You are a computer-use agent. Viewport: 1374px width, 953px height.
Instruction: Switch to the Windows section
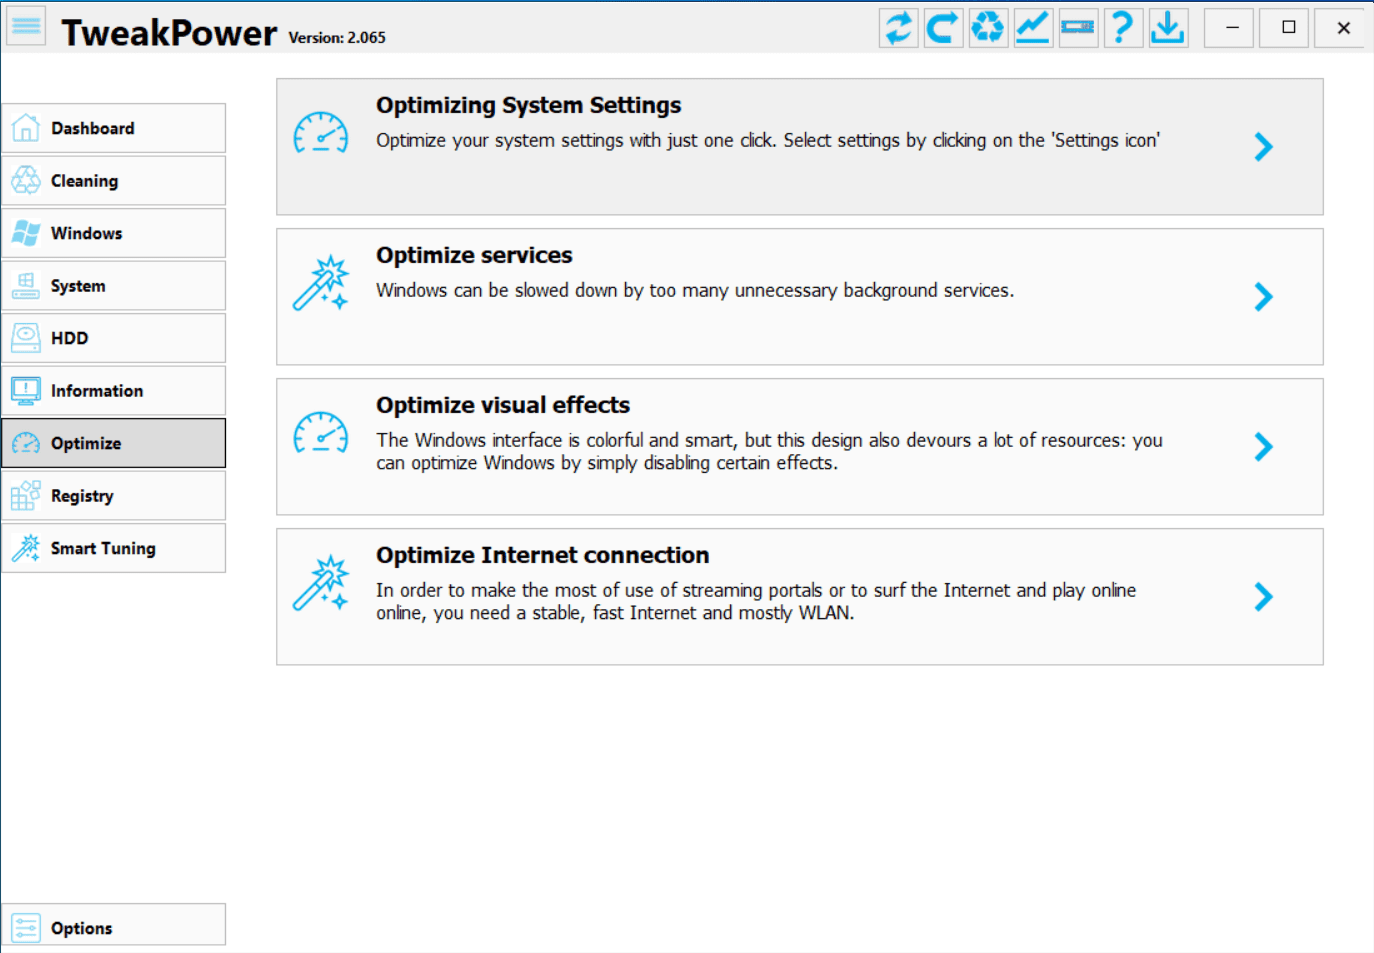tap(114, 233)
